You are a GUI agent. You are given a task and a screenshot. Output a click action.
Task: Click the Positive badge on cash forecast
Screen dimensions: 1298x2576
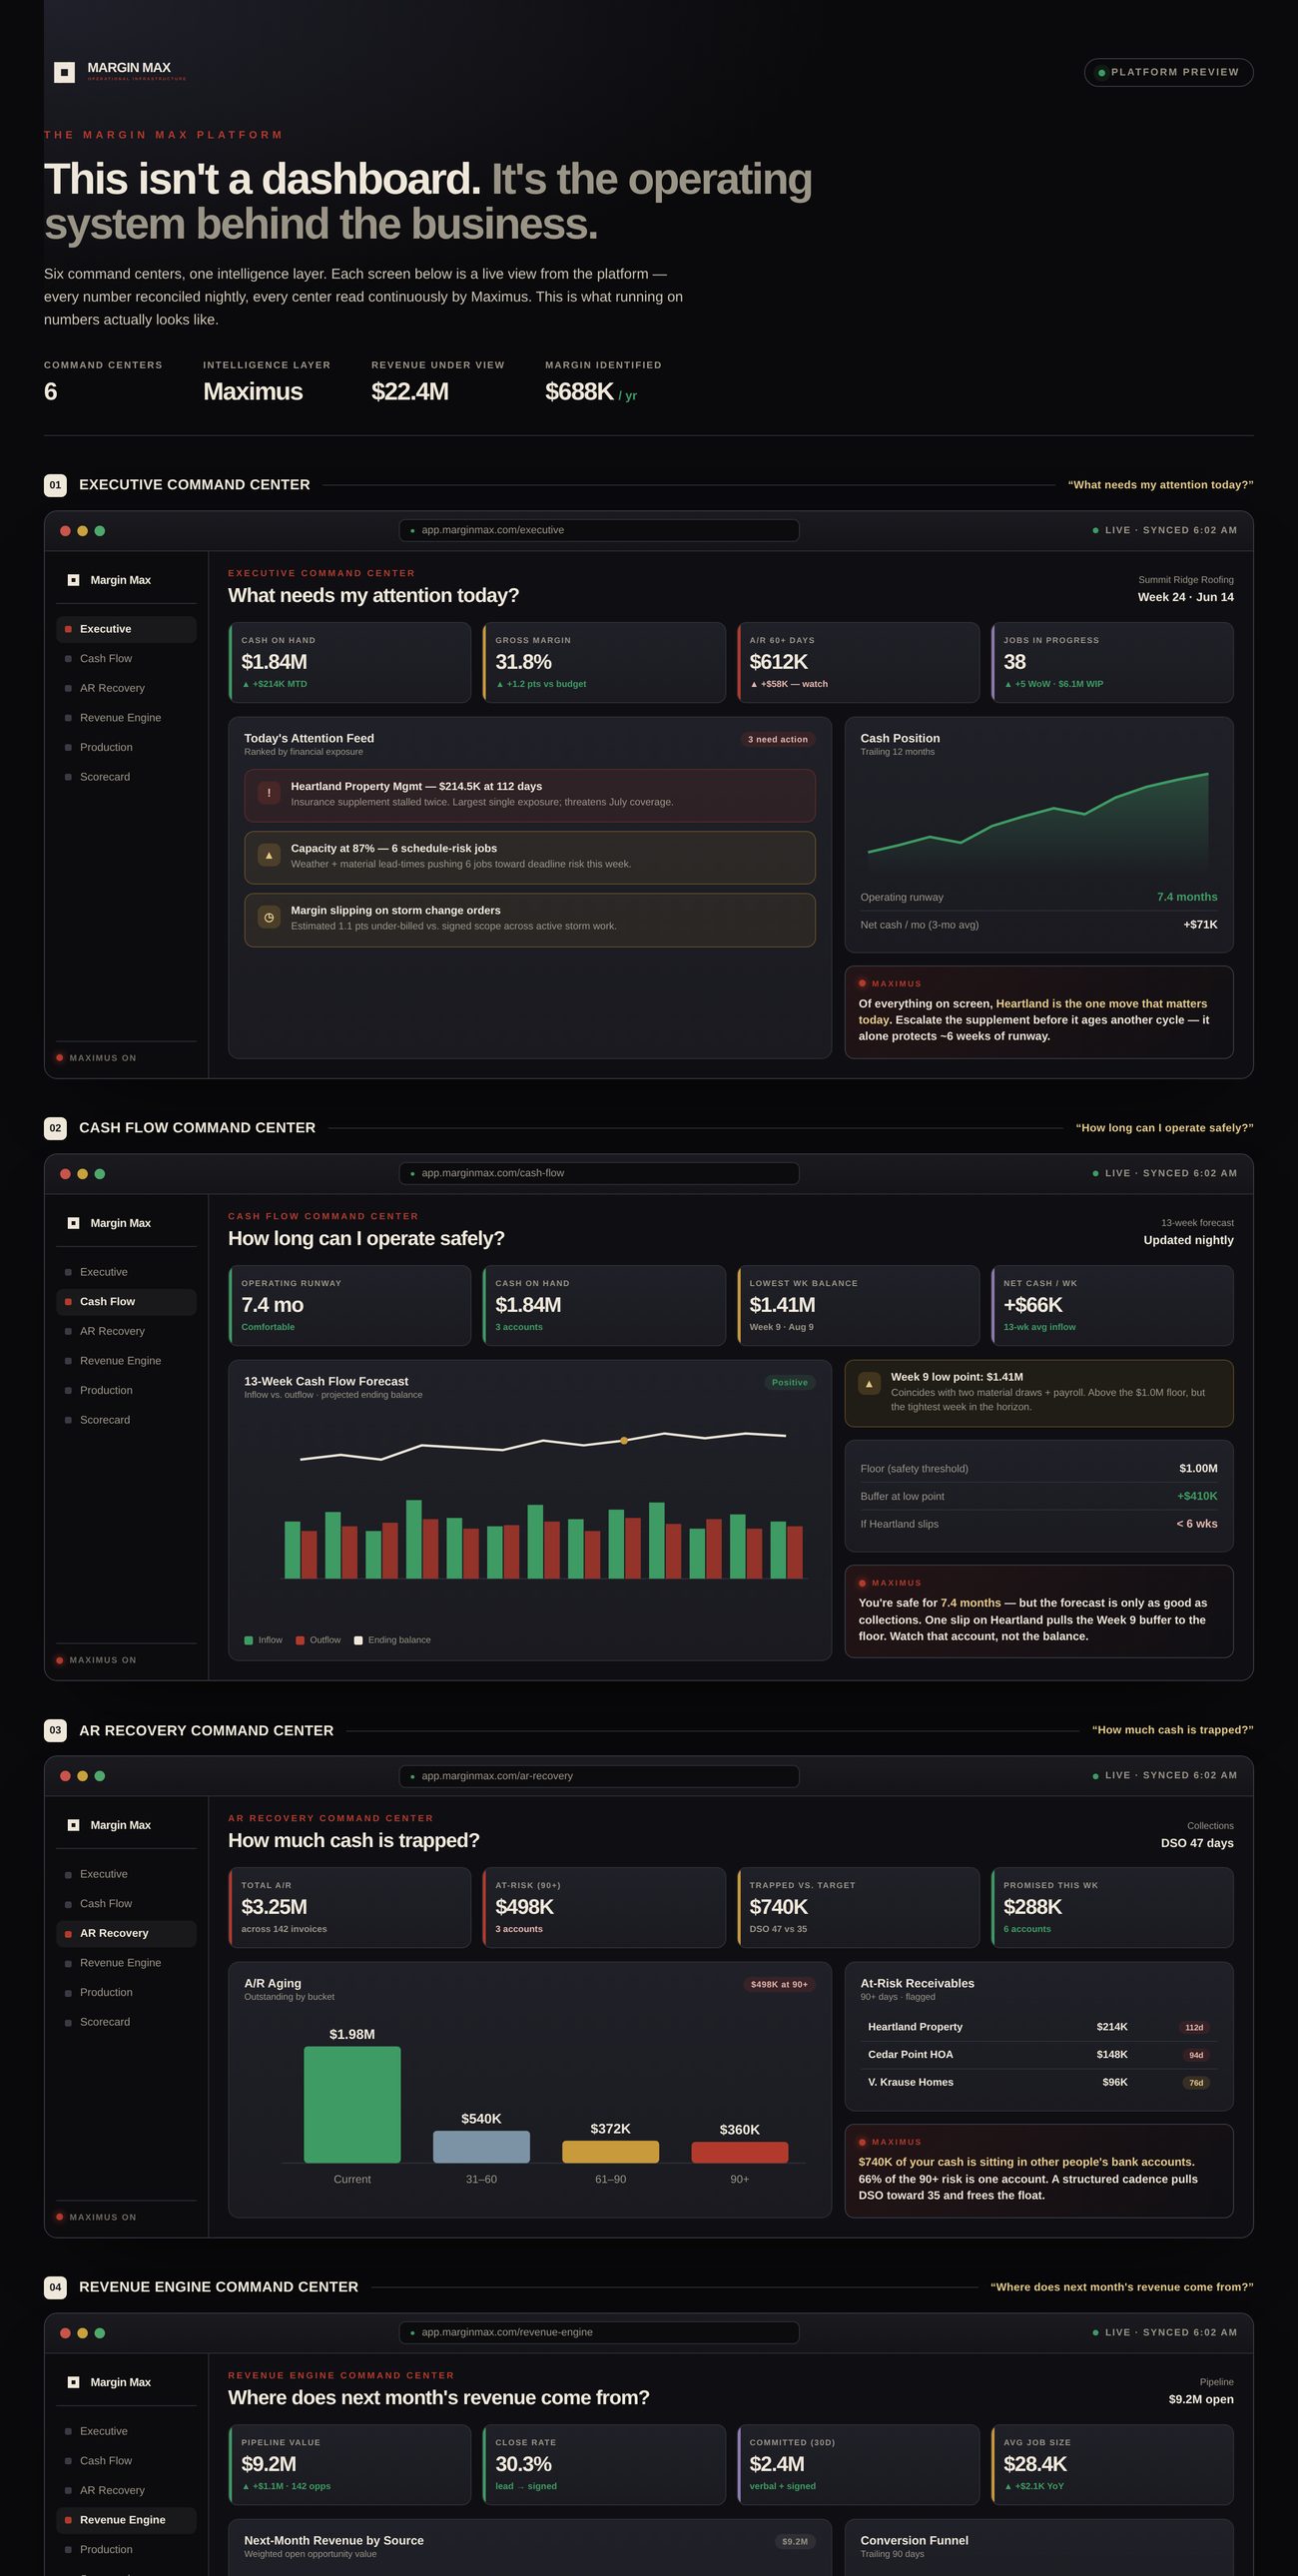[790, 1383]
